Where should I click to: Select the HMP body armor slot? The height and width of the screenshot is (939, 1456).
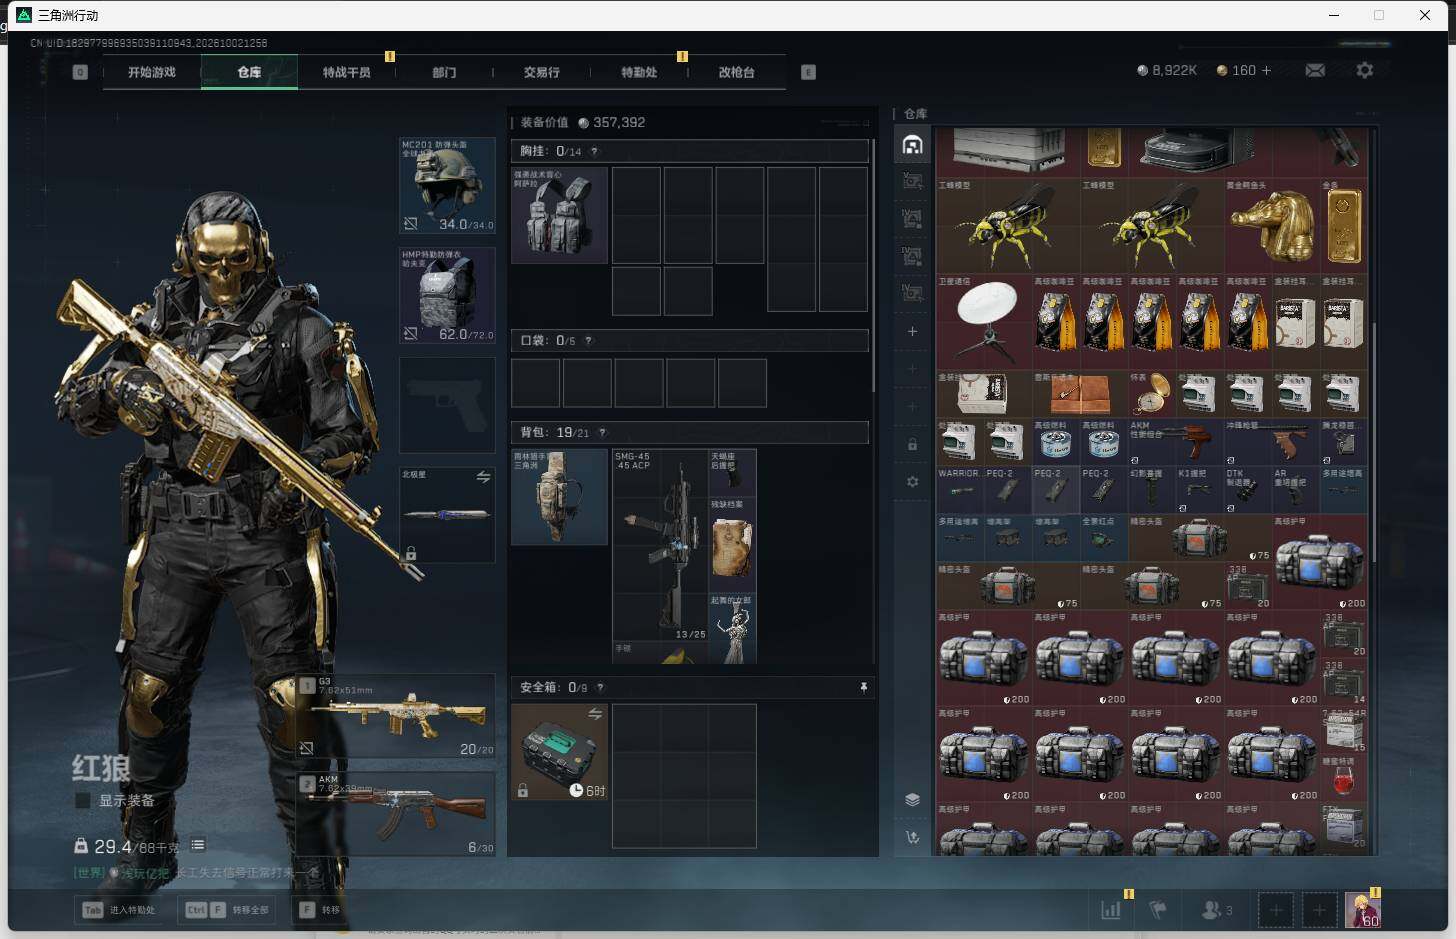[447, 296]
